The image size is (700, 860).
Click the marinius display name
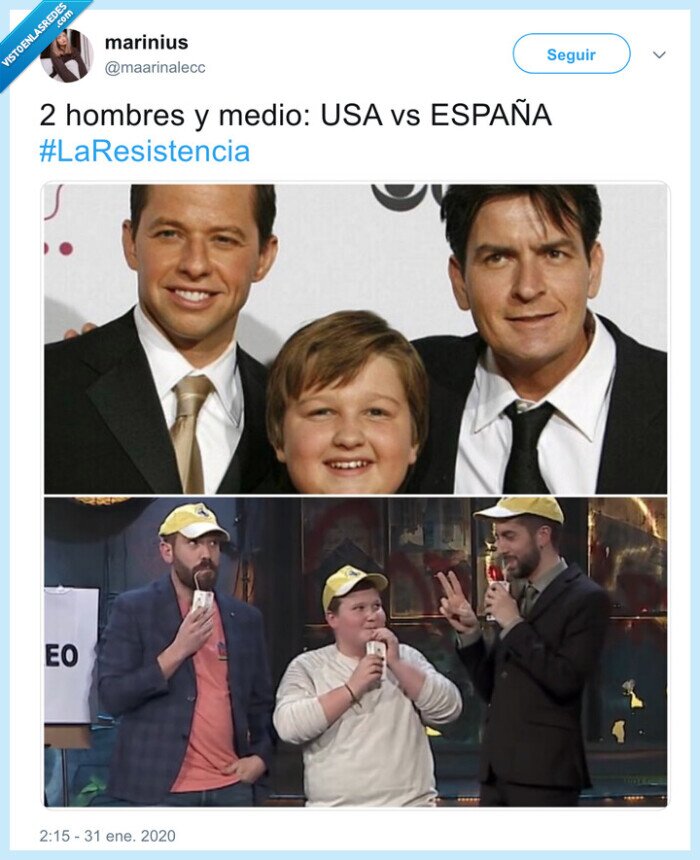146,42
